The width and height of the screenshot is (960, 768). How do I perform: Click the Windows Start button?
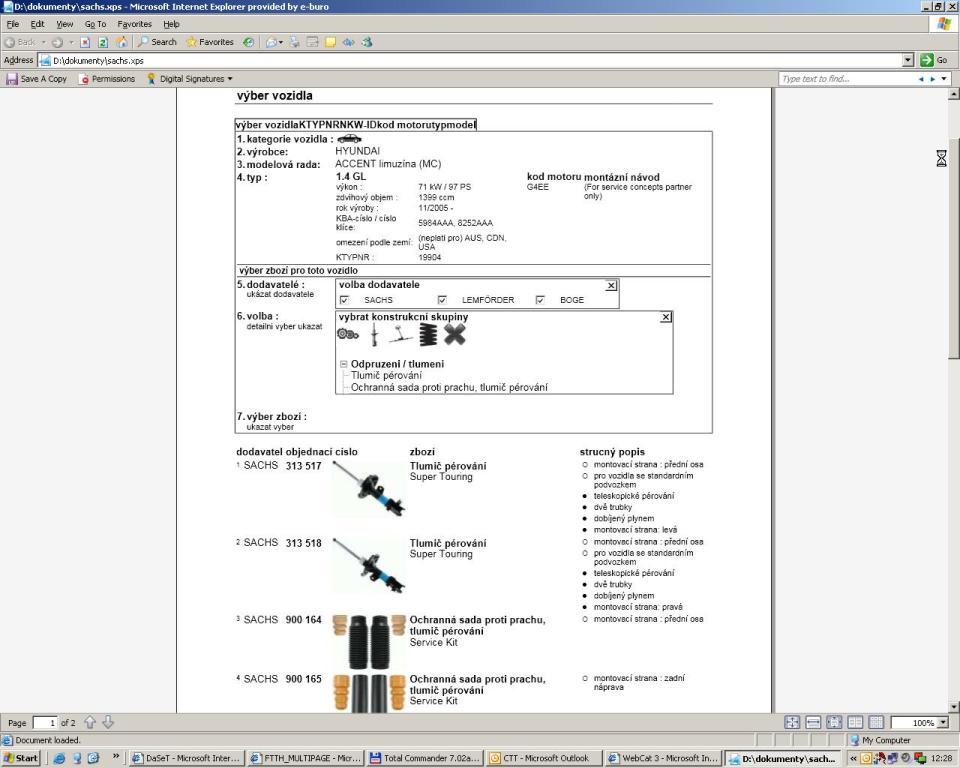point(20,758)
